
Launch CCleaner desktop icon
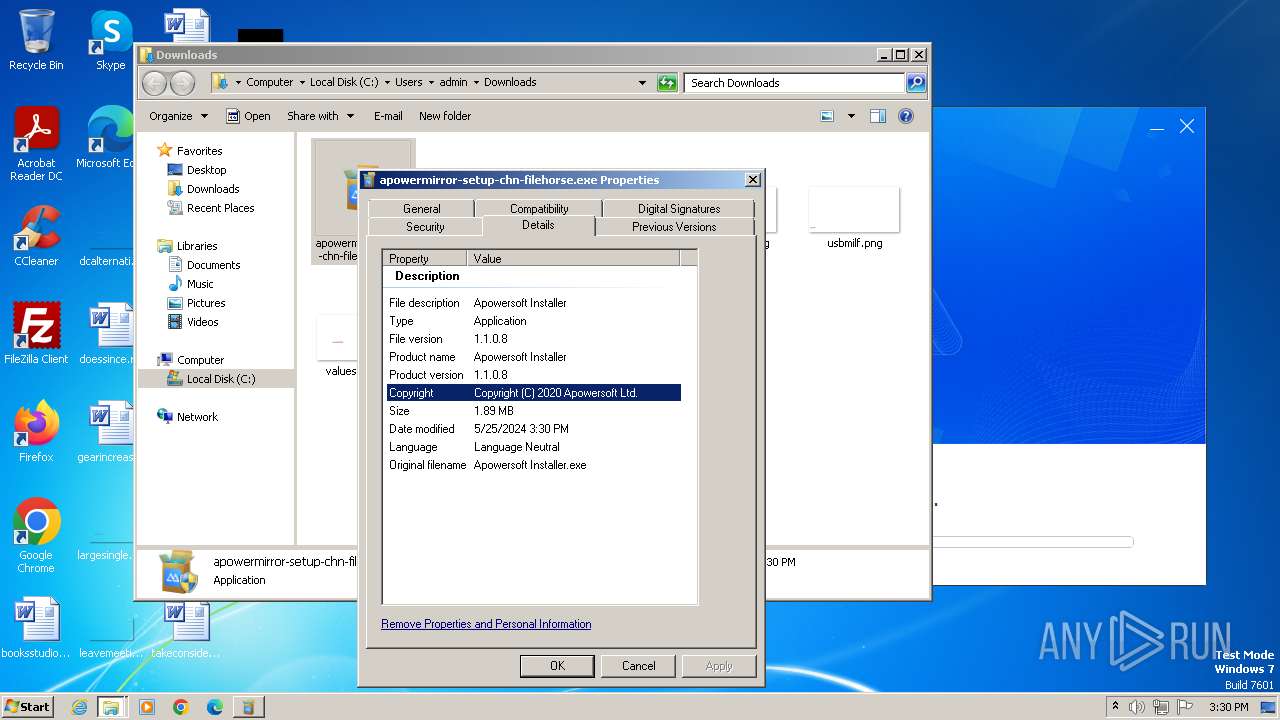pos(36,236)
